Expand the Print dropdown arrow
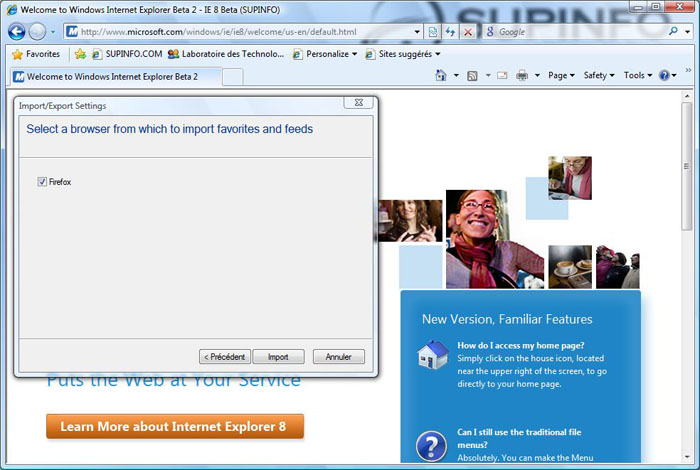Screen dimensions: 700x470 (538, 75)
